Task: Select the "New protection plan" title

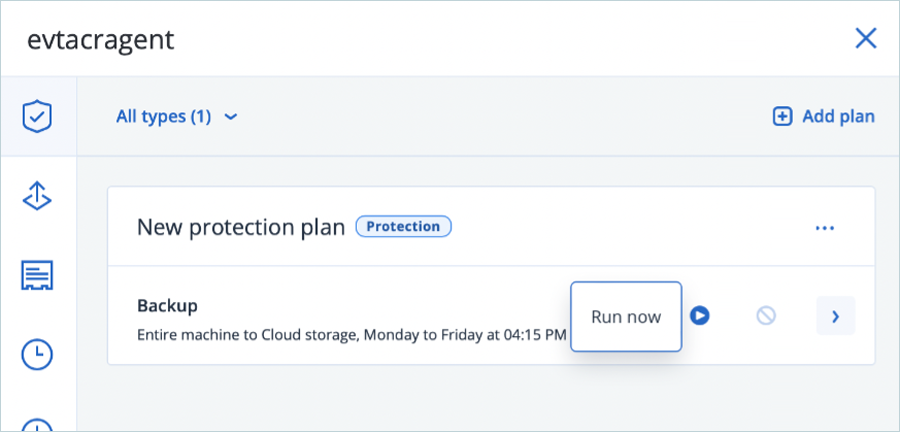Action: [241, 227]
